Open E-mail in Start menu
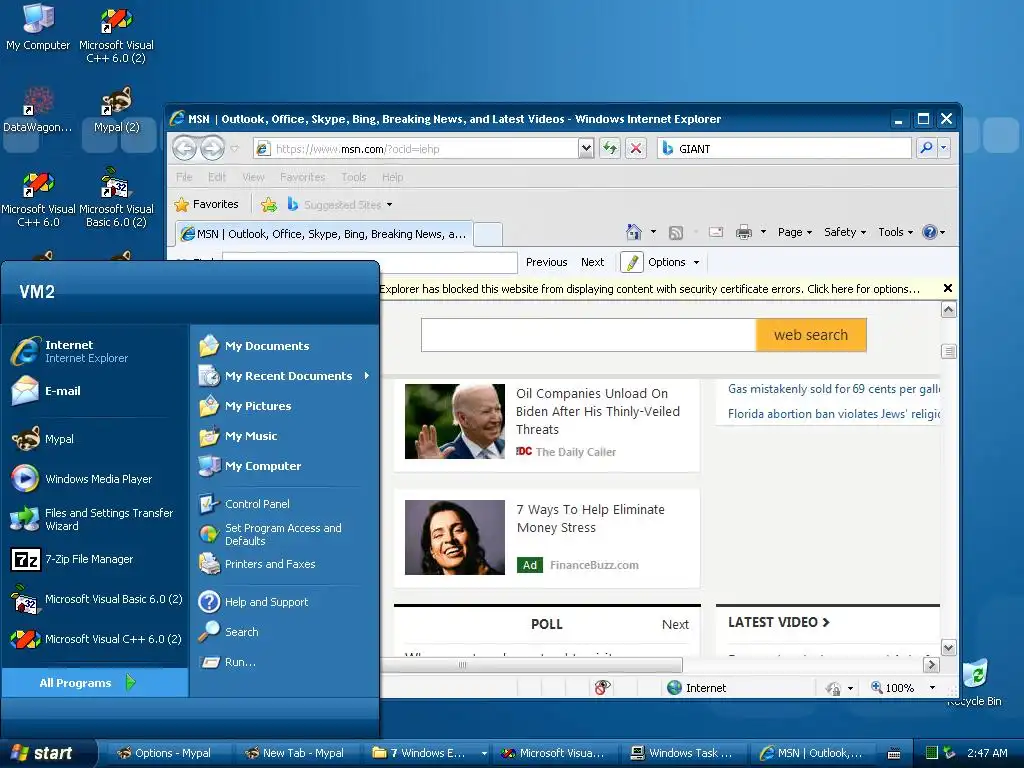This screenshot has height=768, width=1024. pyautogui.click(x=95, y=391)
